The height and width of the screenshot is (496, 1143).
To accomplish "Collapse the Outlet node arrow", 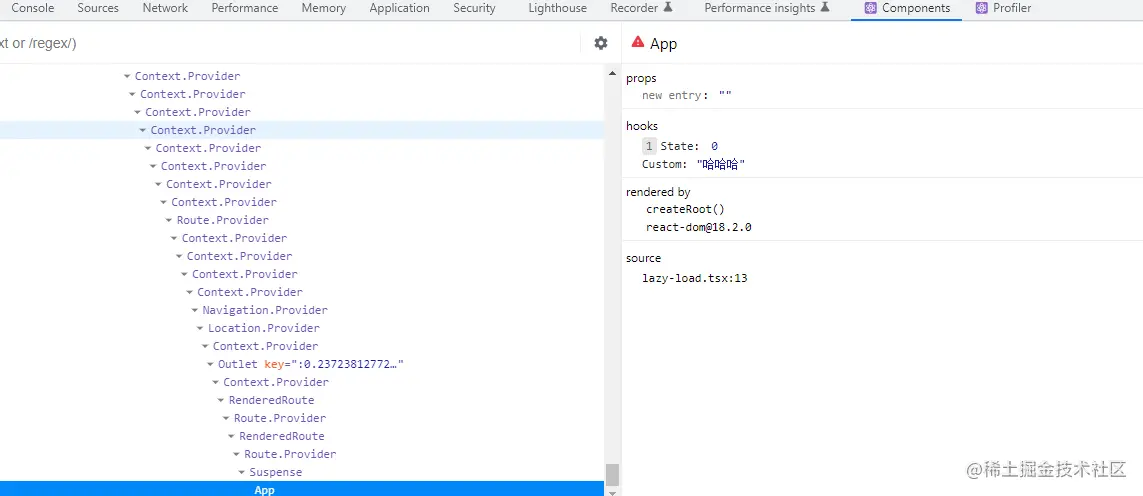I will point(210,365).
